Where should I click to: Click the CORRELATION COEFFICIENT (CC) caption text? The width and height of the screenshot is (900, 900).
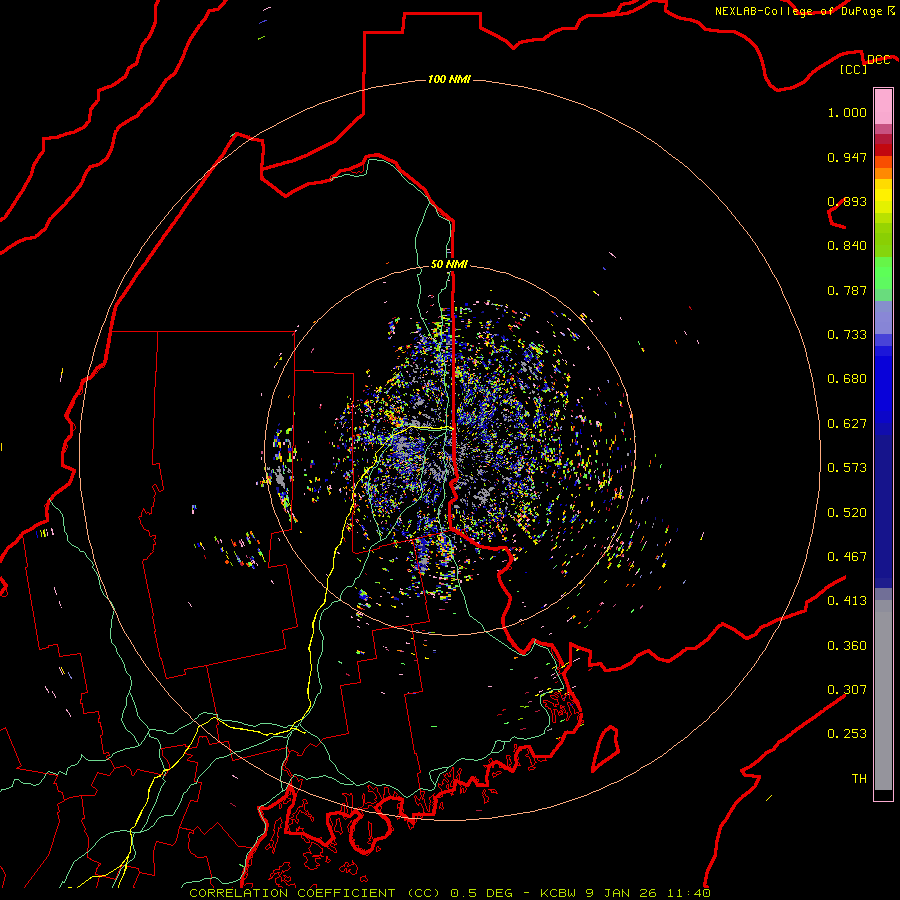(x=315, y=893)
